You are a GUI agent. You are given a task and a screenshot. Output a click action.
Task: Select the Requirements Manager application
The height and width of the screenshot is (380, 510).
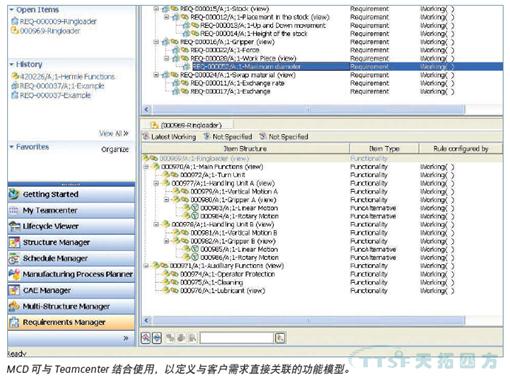(71, 322)
